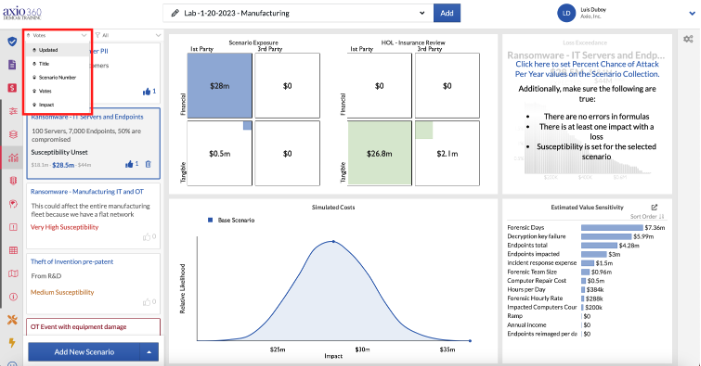701x366 pixels.
Task: Open the yellow lightning bolt sidebar icon
Action: pos(12,343)
